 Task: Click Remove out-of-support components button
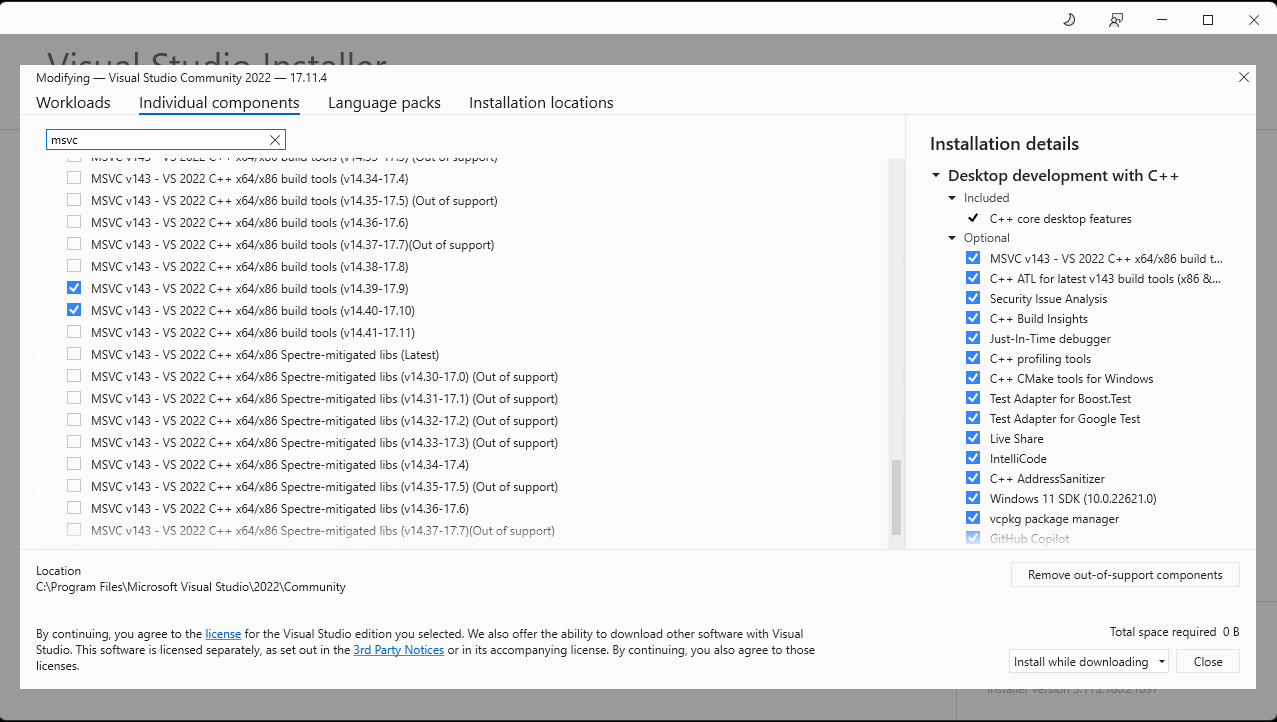tap(1125, 575)
